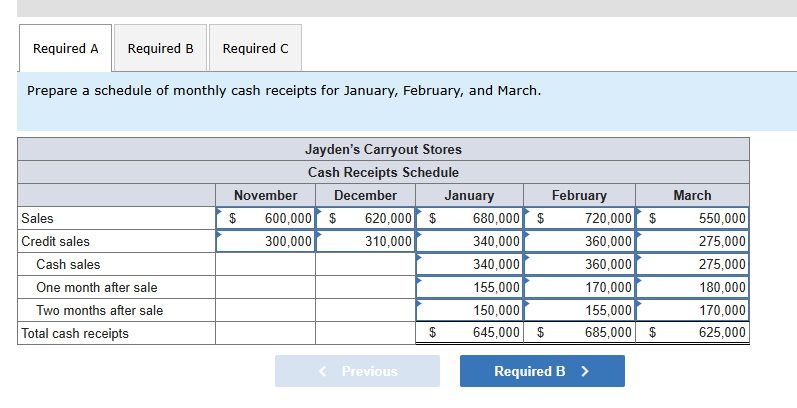Select the March Cash sales cell

click(692, 264)
